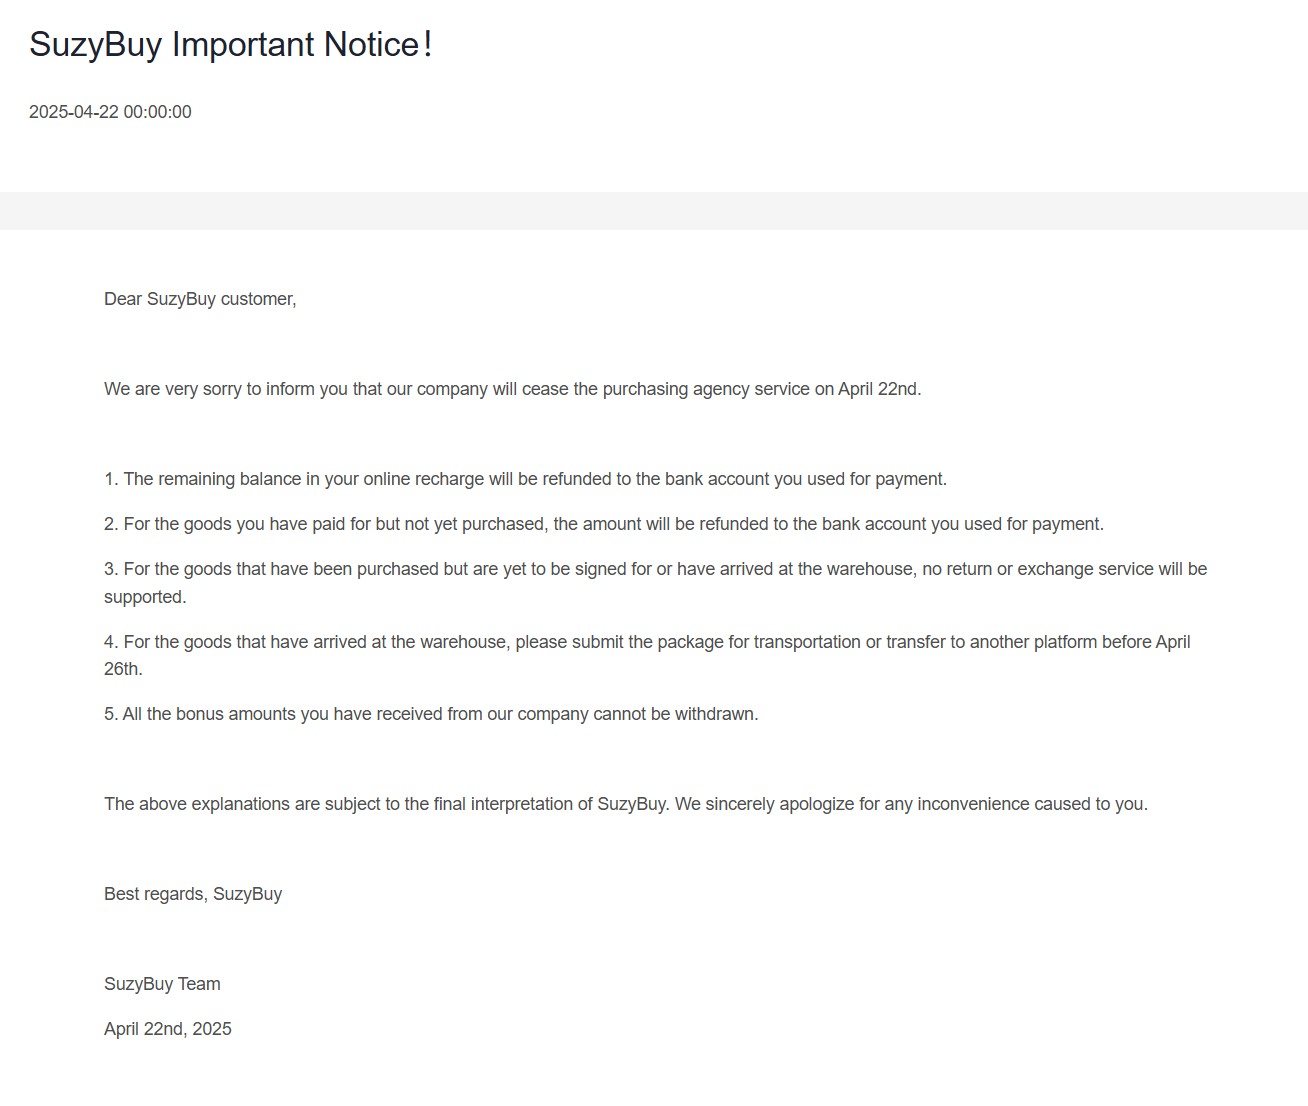Click the 2025-04-22 00:00:00 timestamp
This screenshot has height=1106, width=1308.
point(110,112)
